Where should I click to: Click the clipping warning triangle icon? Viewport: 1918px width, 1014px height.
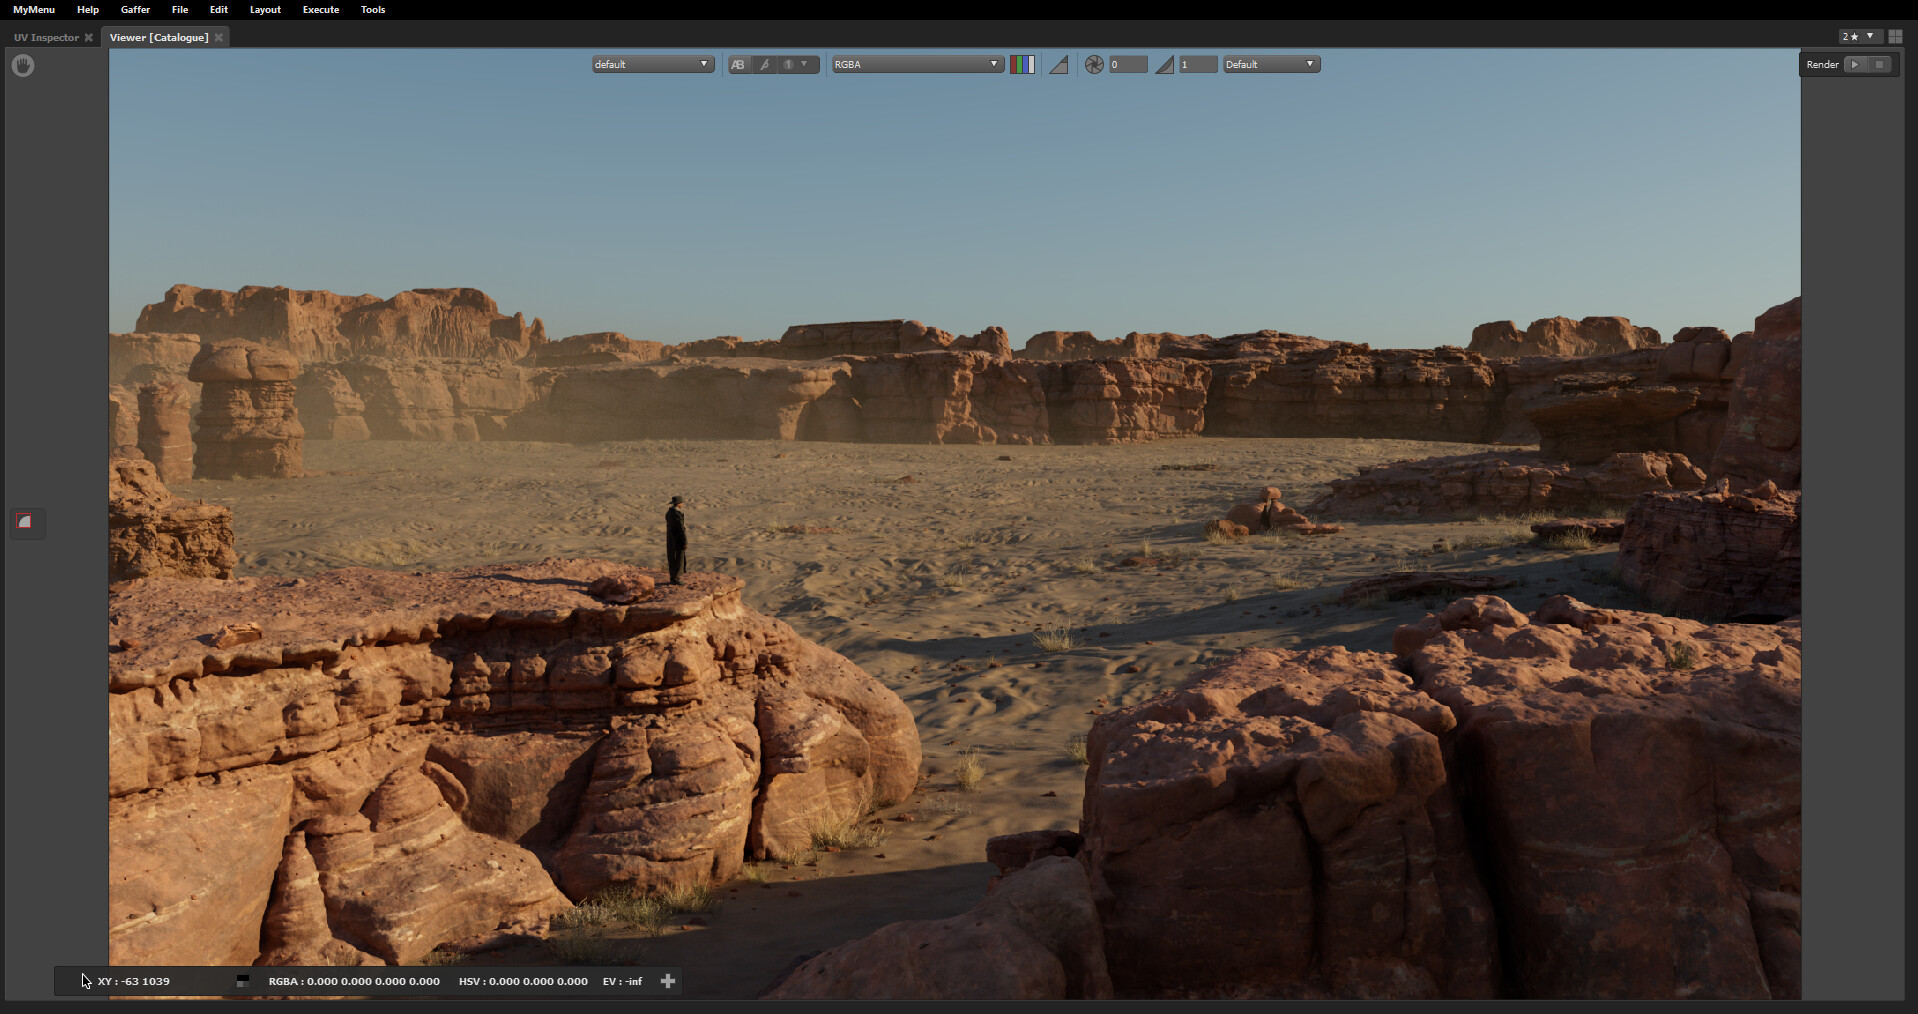[1059, 64]
